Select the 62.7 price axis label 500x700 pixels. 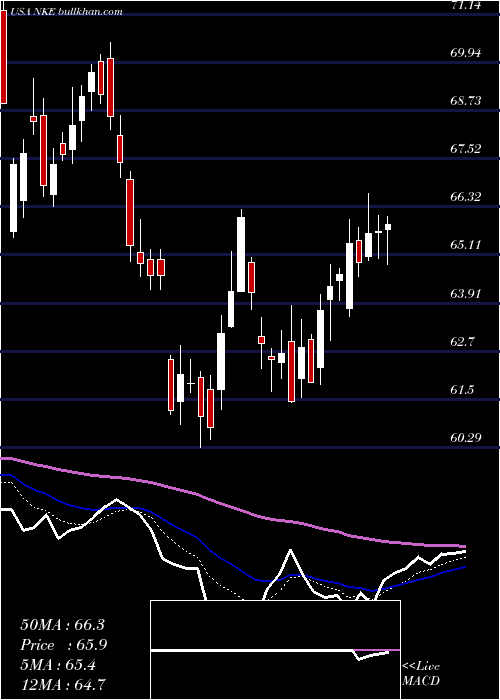pos(463,342)
